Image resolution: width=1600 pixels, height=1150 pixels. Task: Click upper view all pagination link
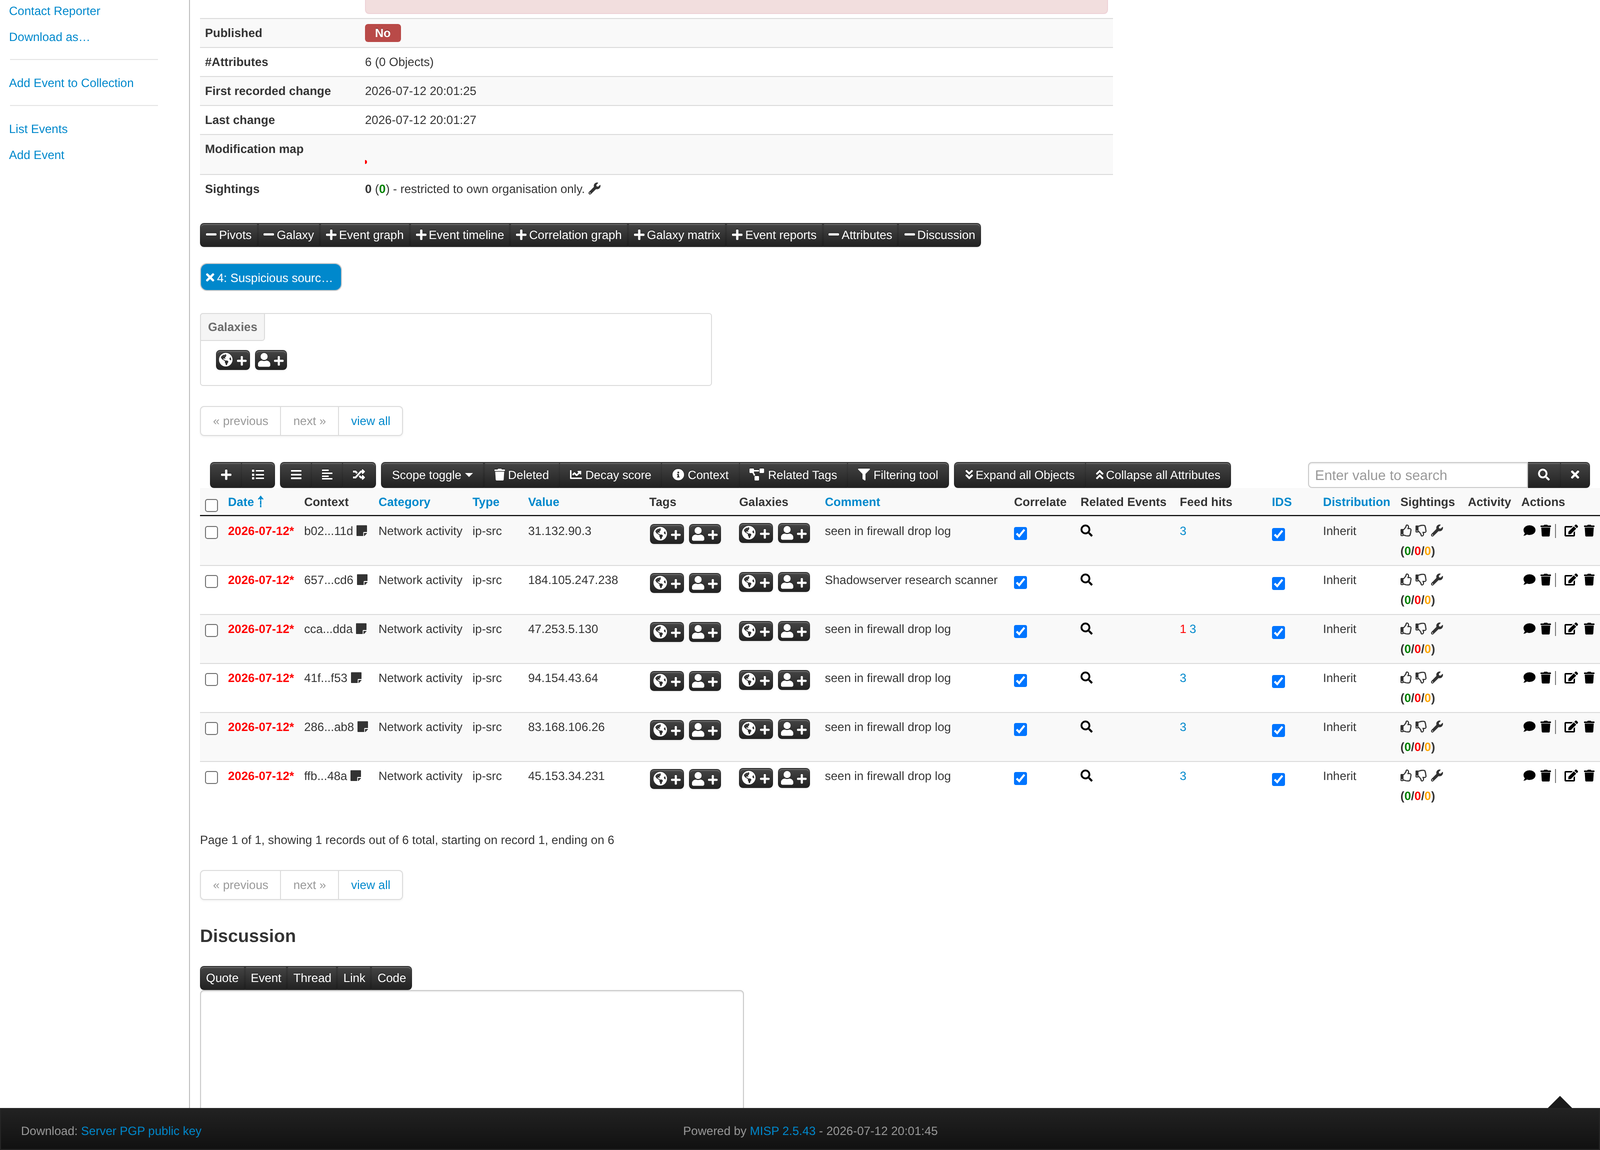(x=370, y=421)
